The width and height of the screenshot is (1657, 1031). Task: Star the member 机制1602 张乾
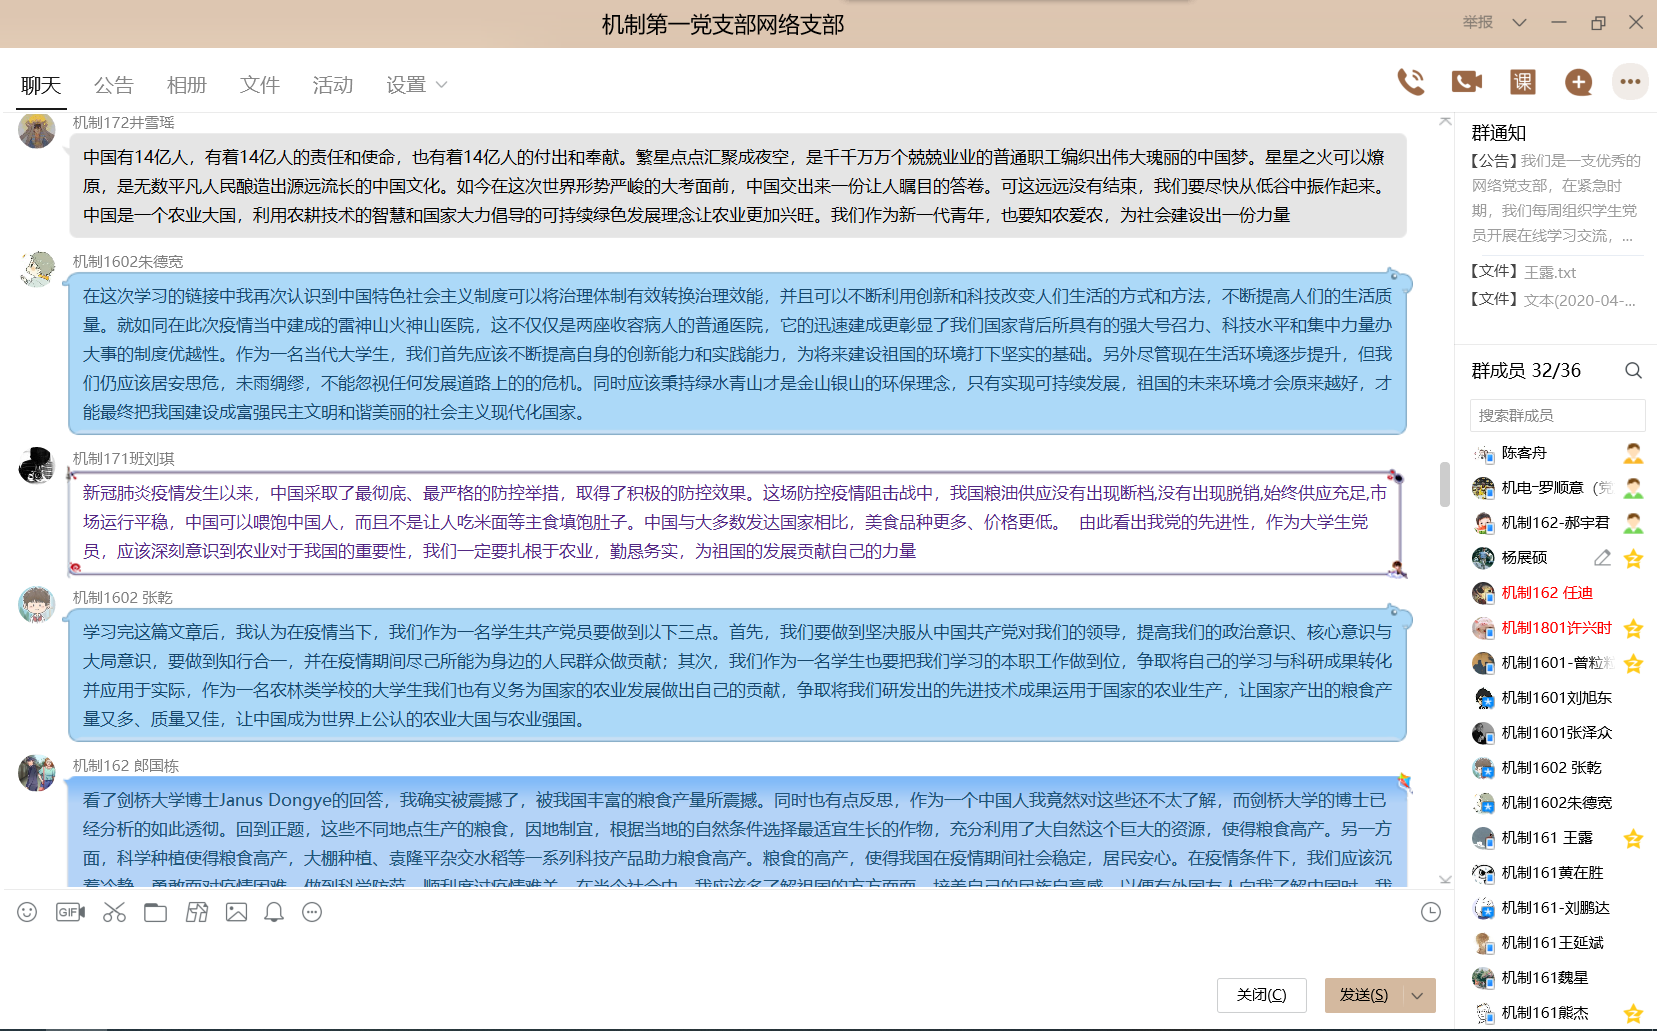click(1633, 767)
